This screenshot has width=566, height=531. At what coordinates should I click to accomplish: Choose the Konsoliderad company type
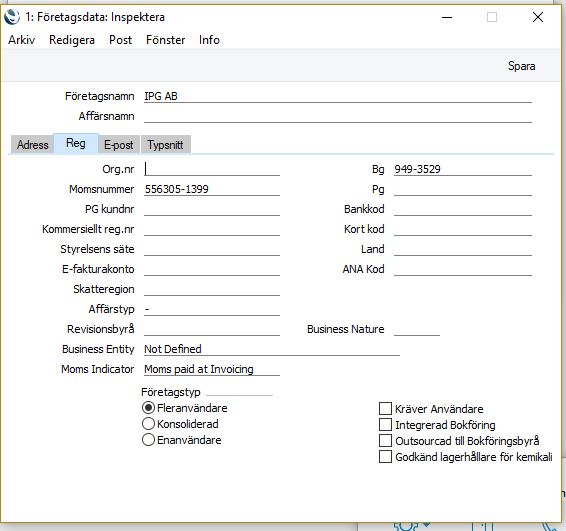[148, 424]
